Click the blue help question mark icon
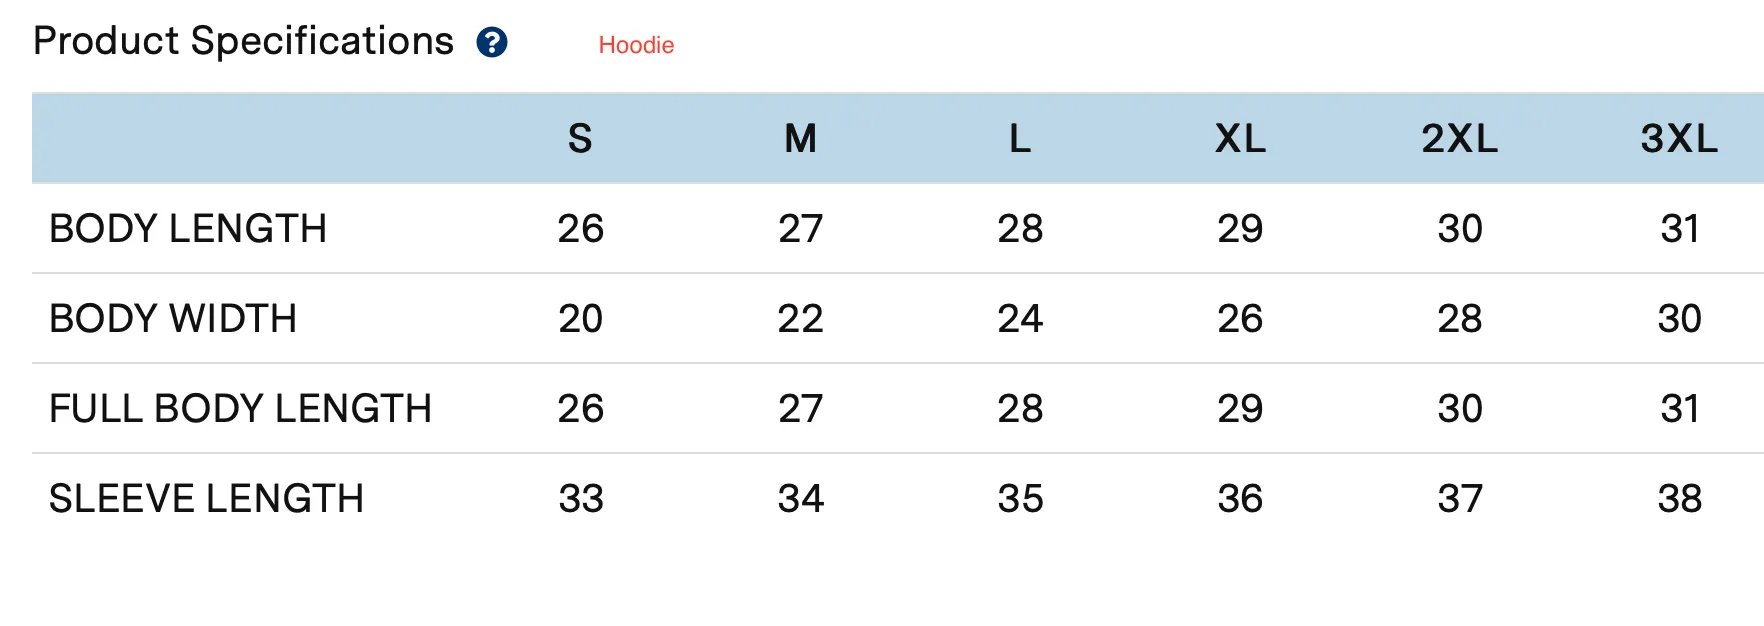This screenshot has height=626, width=1764. (x=492, y=43)
